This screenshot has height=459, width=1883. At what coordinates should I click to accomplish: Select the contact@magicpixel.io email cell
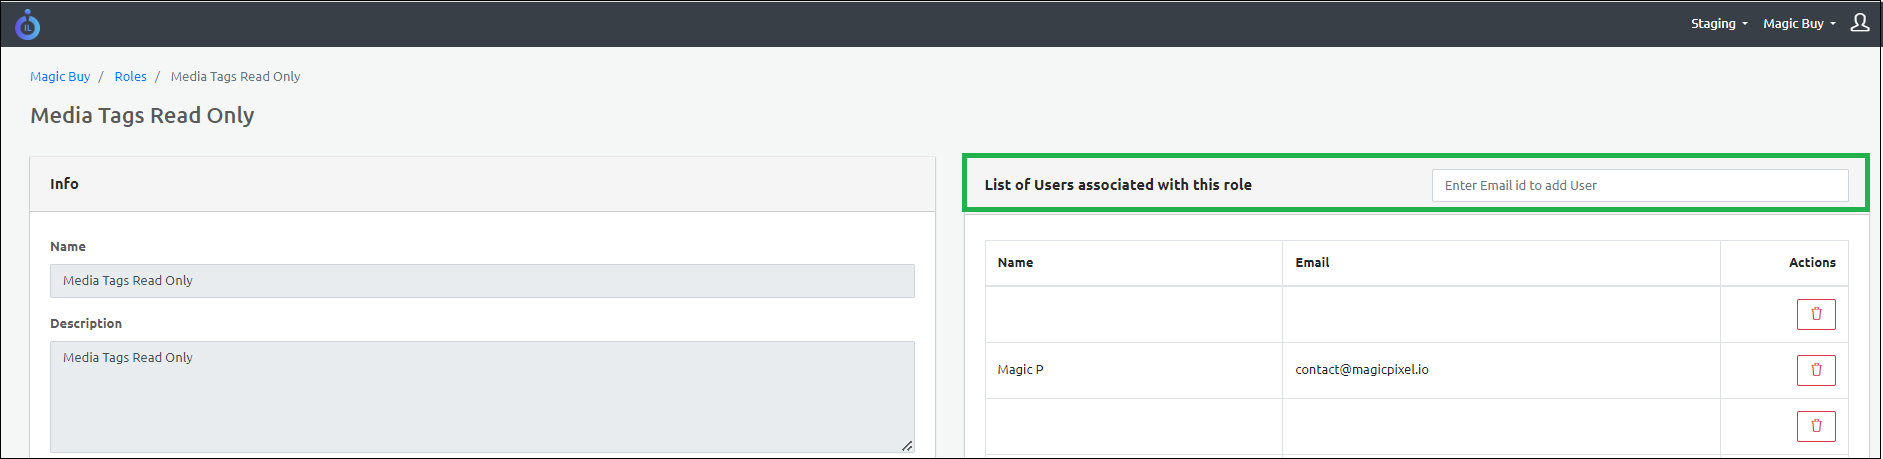pos(1361,370)
